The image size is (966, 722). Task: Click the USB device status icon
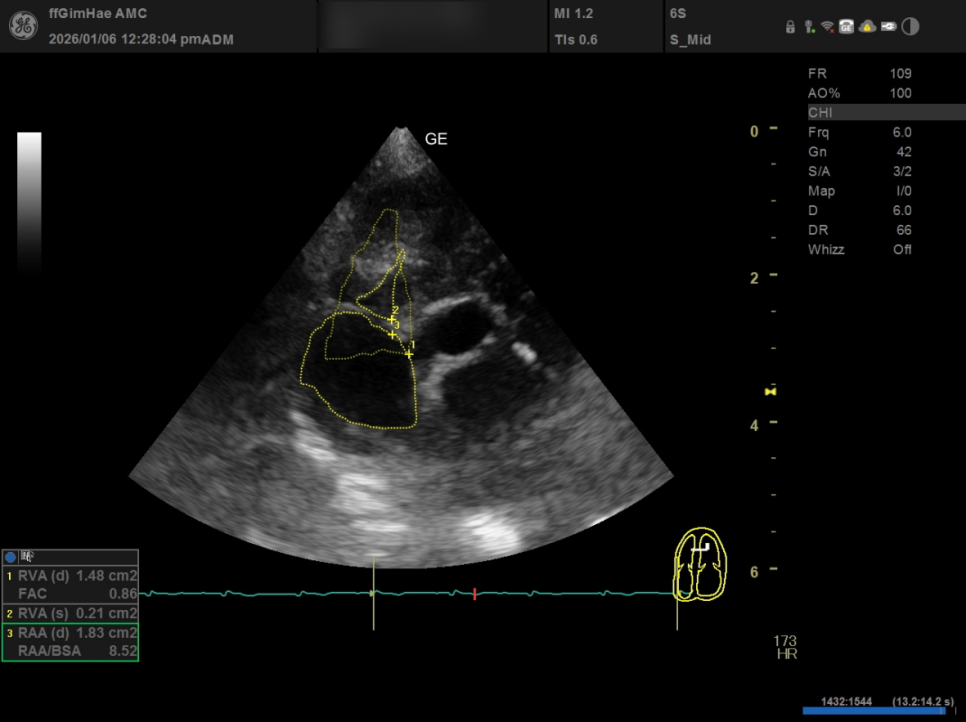click(807, 27)
